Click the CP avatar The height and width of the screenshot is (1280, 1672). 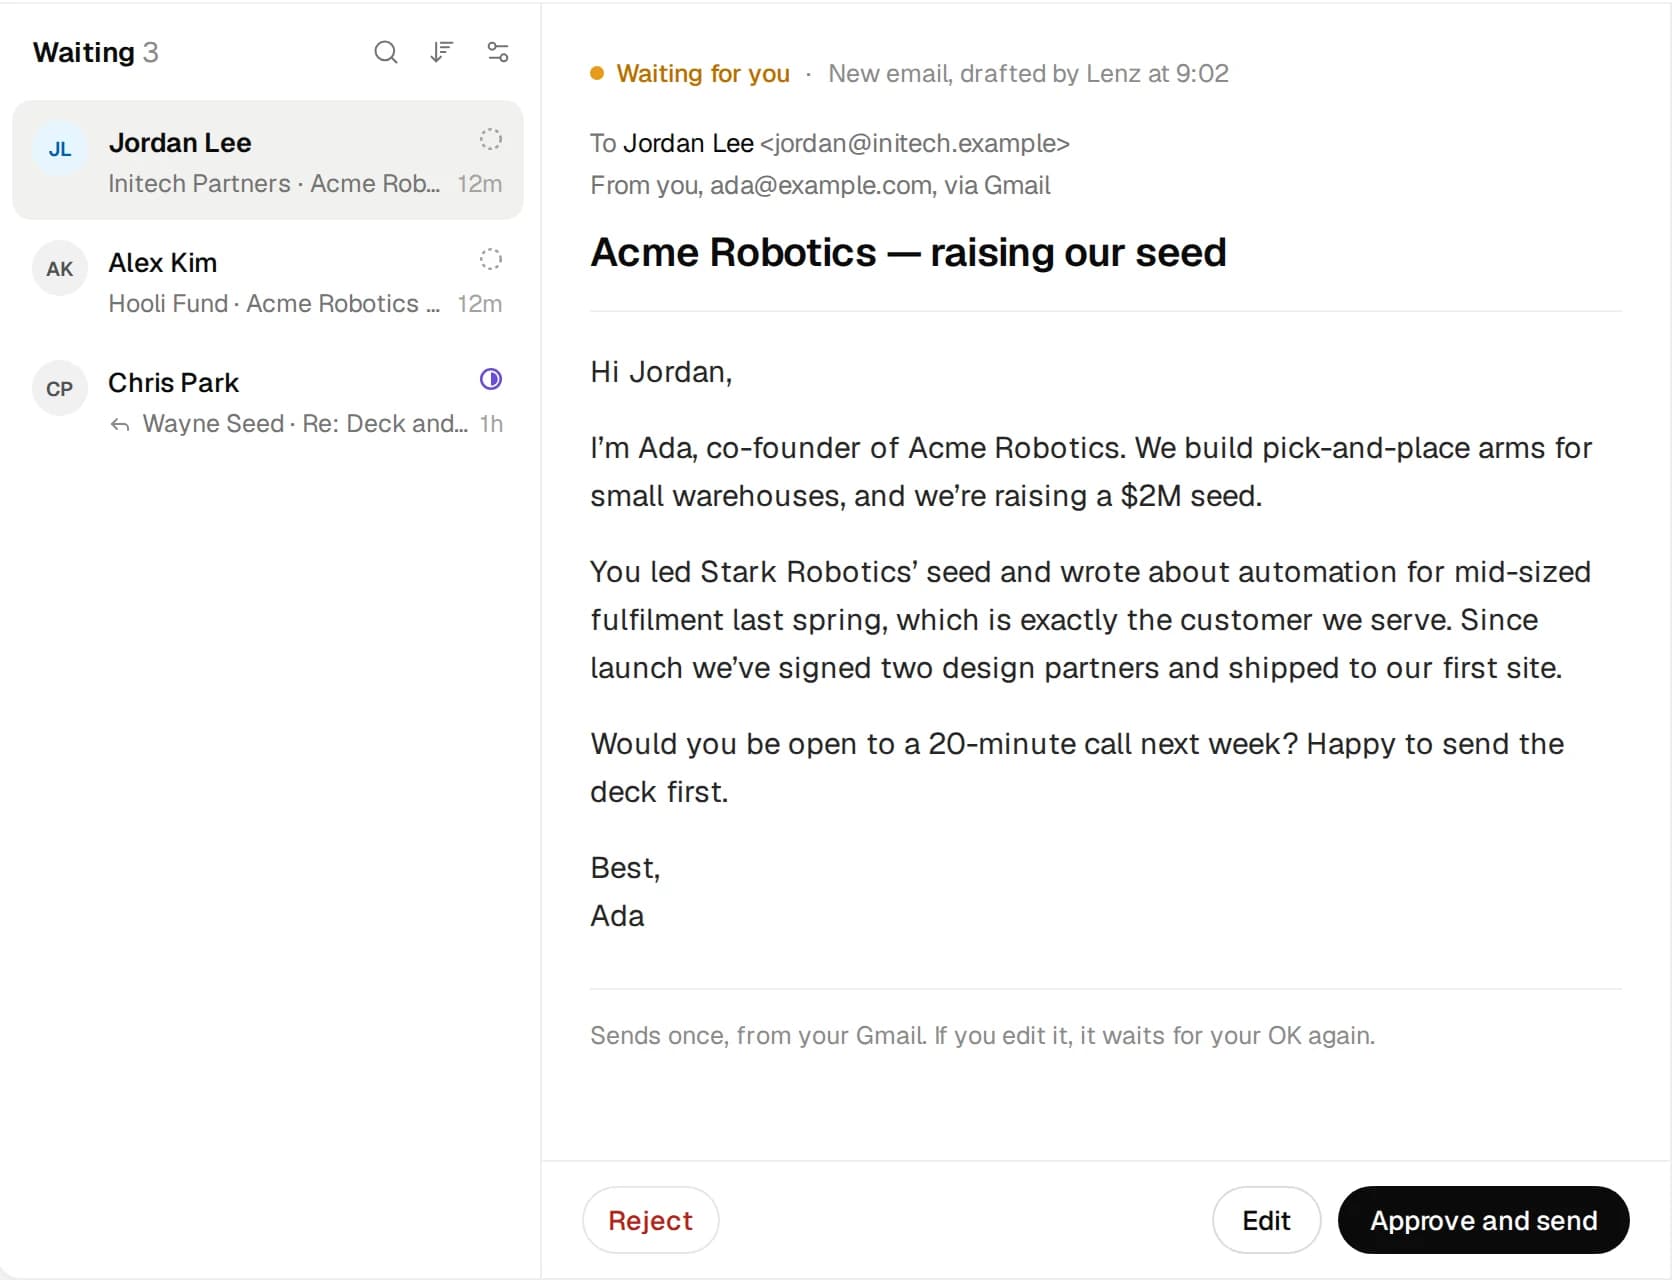point(60,388)
